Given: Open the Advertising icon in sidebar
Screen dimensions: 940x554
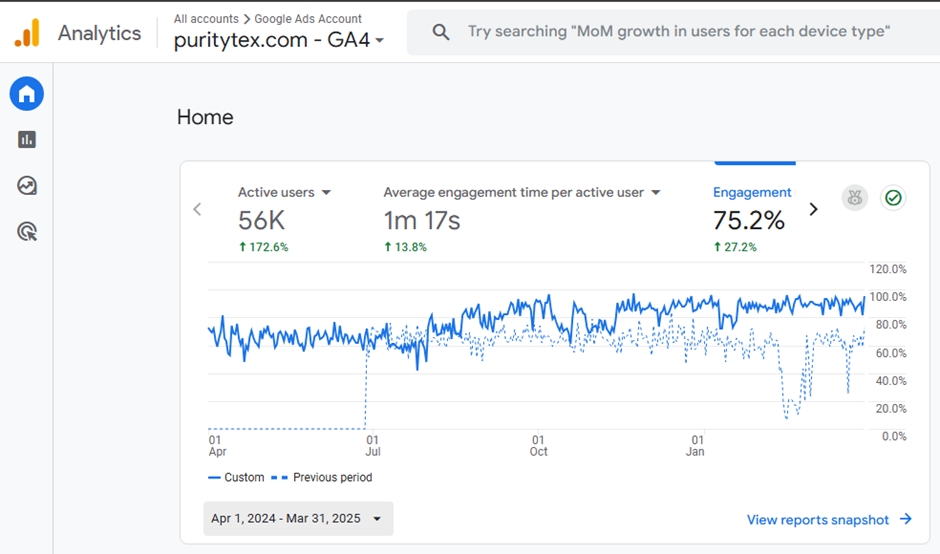Looking at the screenshot, I should 27,232.
